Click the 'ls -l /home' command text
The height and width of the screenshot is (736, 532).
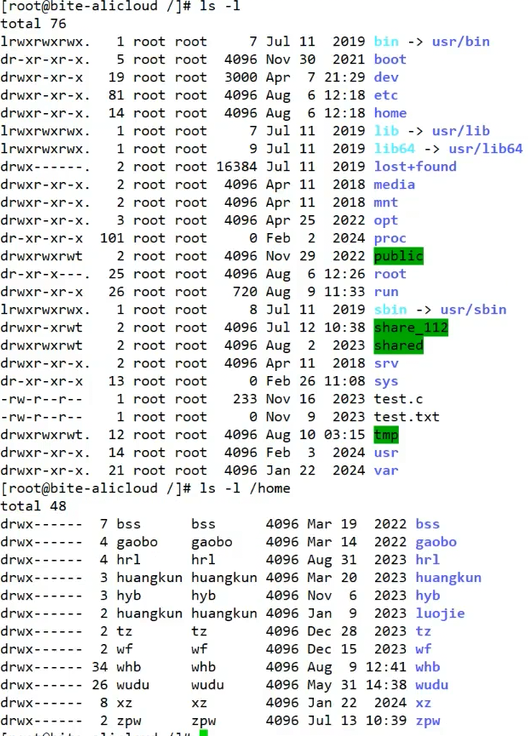point(245,489)
